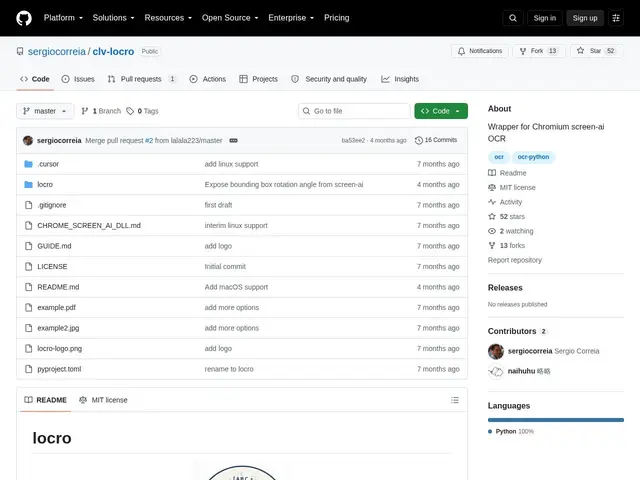Expand the Resources menu
640x480 pixels.
pyautogui.click(x=168, y=18)
